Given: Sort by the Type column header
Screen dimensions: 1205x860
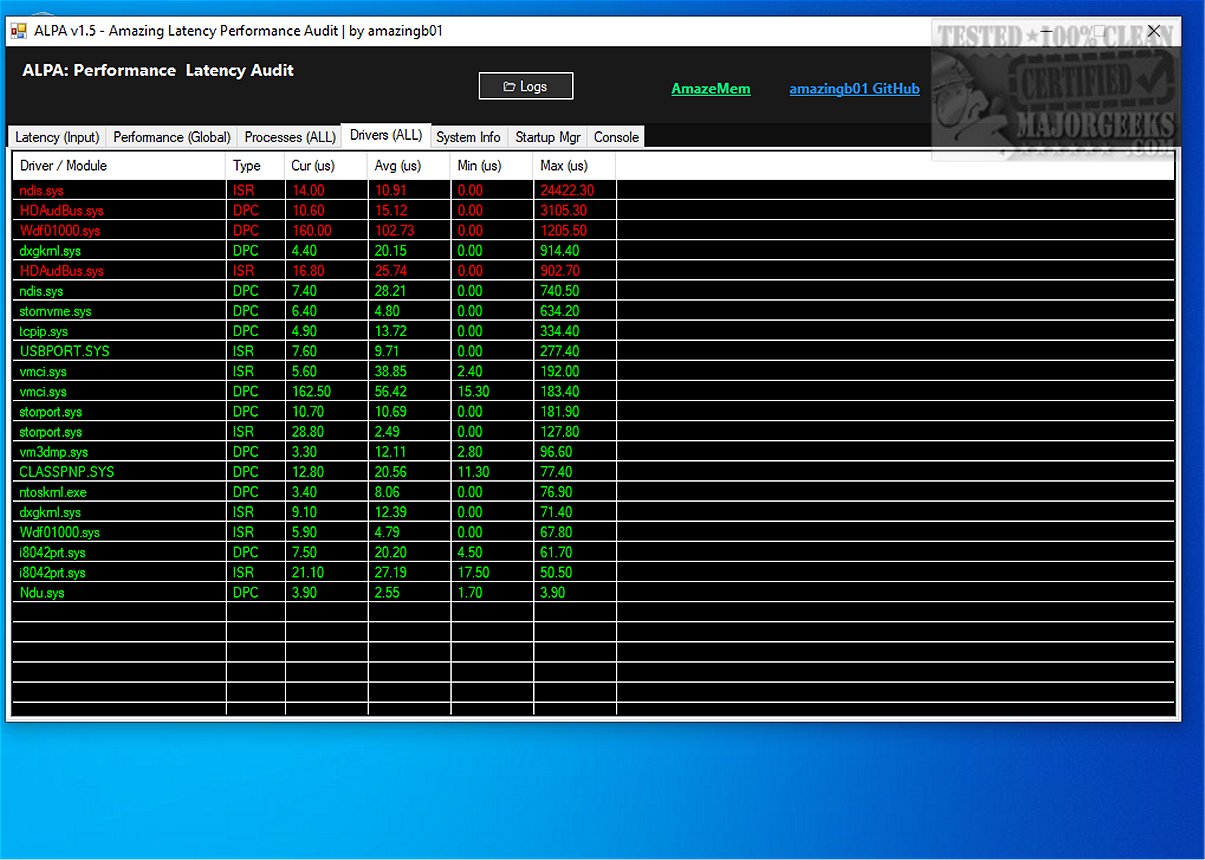Looking at the screenshot, I should click(x=256, y=166).
